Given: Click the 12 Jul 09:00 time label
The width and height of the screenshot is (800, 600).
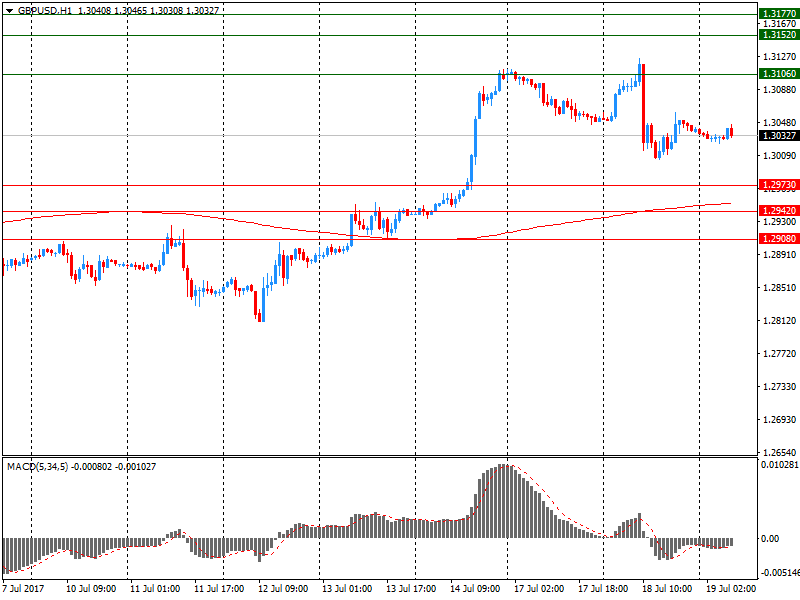Looking at the screenshot, I should coord(283,588).
